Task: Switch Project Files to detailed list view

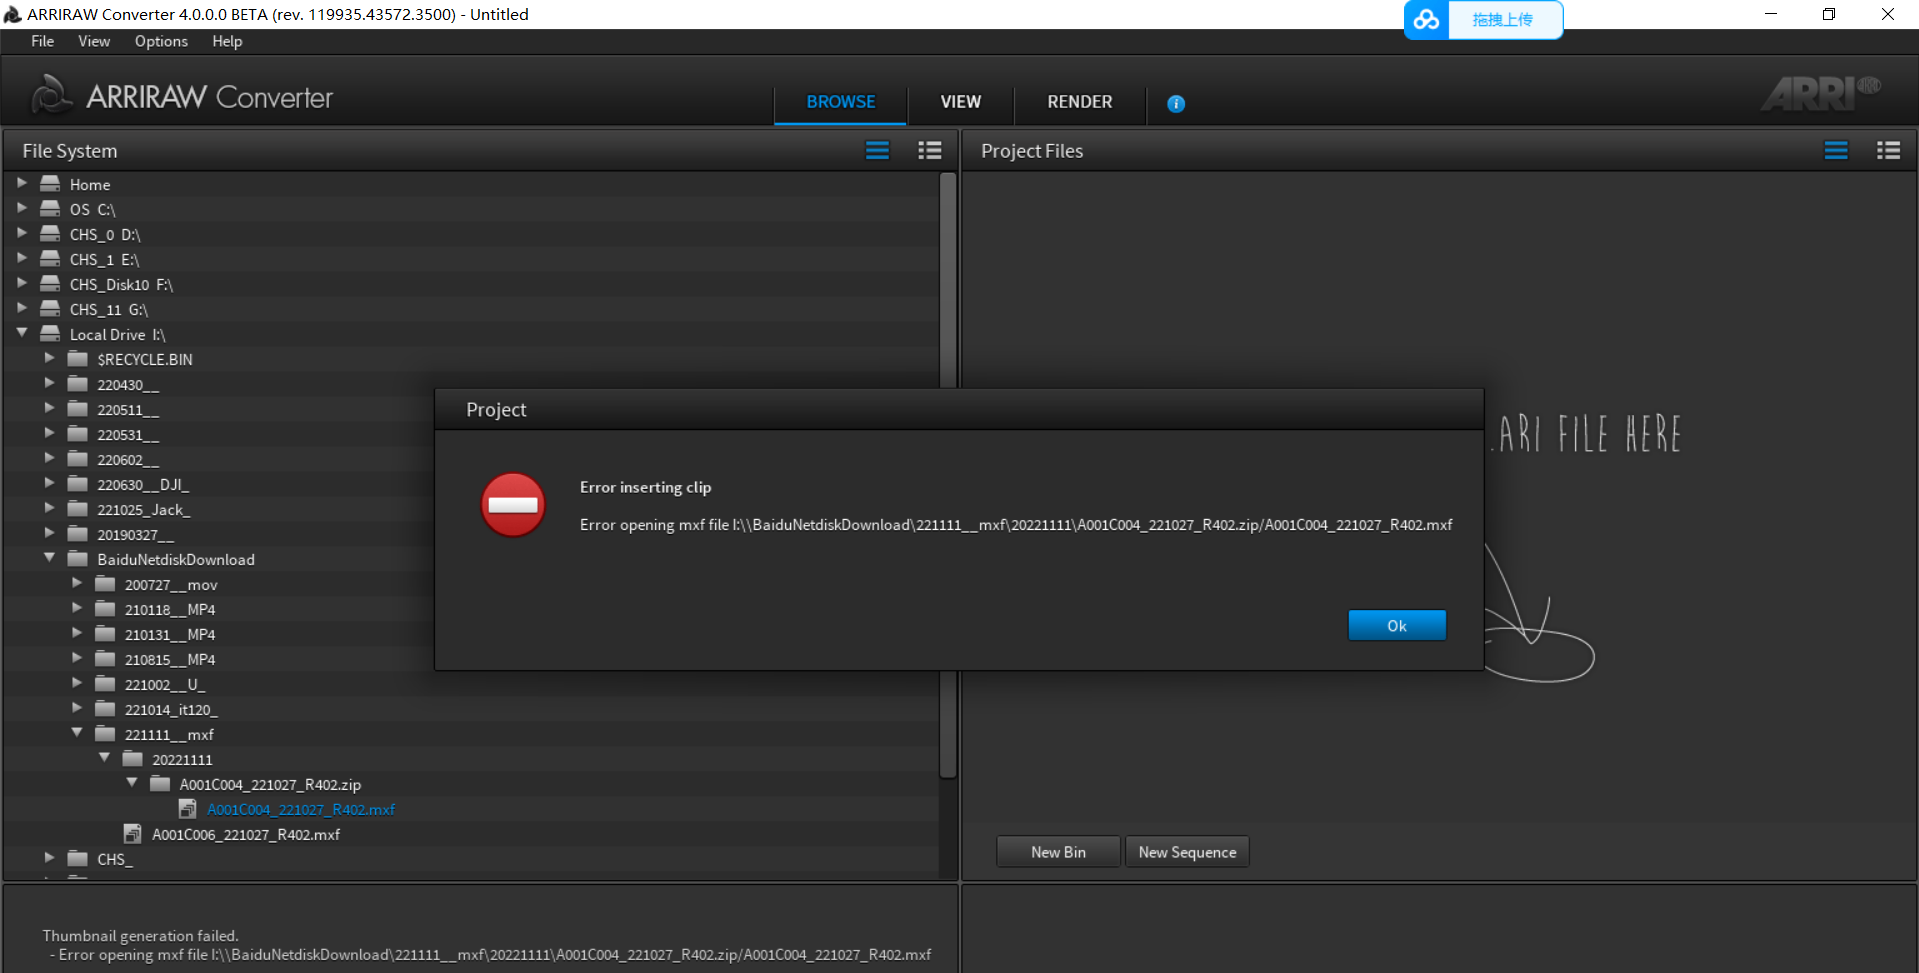Action: (1888, 150)
